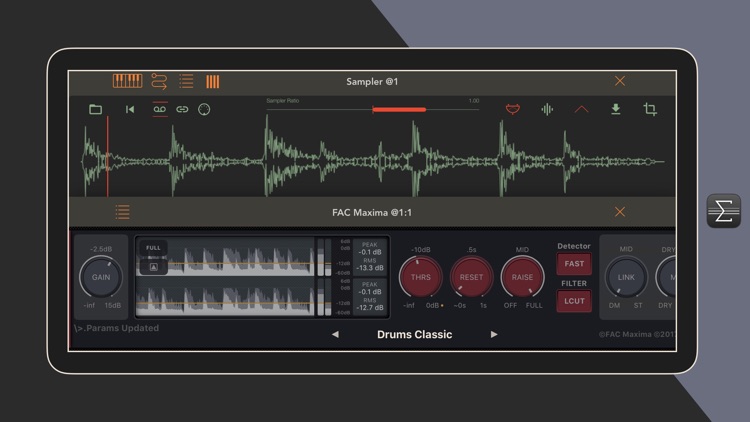750x422 pixels.
Task: Close the FAC Maxima @1:1 panel
Action: [x=620, y=212]
